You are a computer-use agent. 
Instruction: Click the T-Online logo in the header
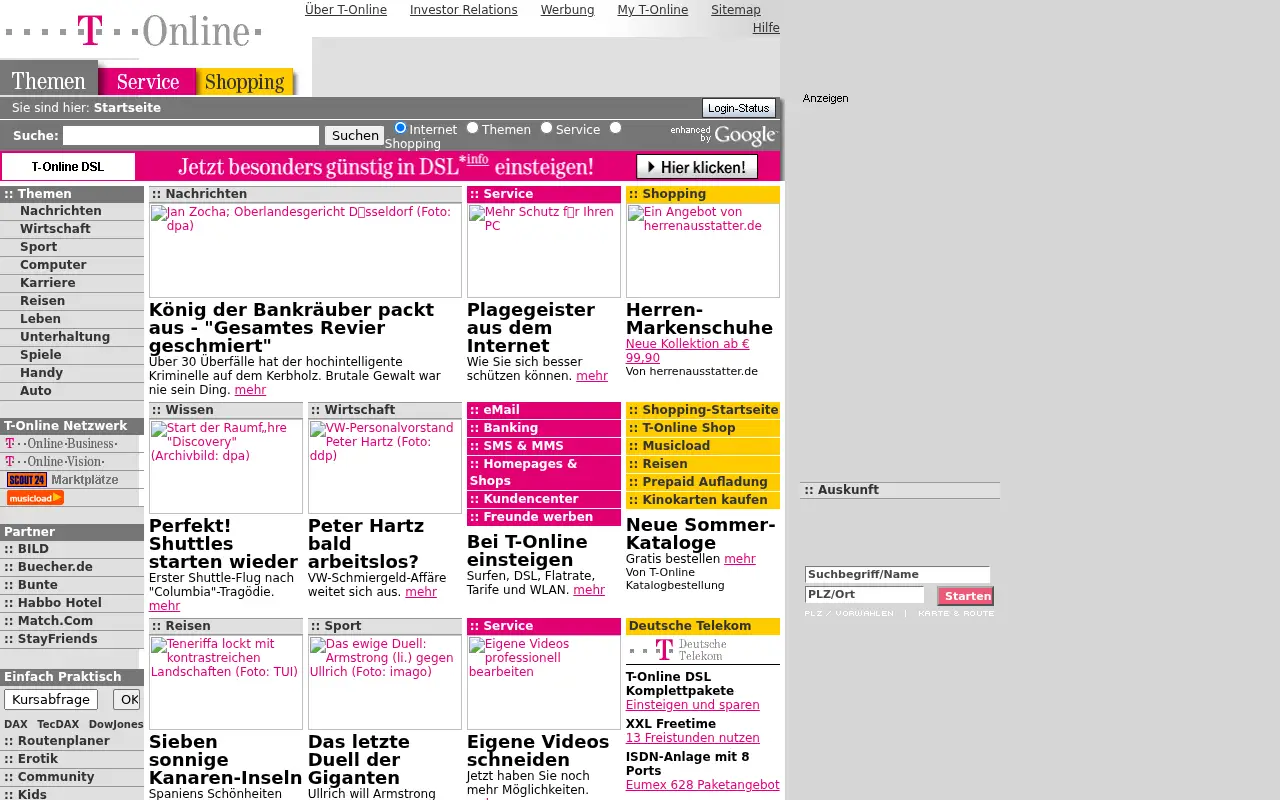(x=133, y=31)
